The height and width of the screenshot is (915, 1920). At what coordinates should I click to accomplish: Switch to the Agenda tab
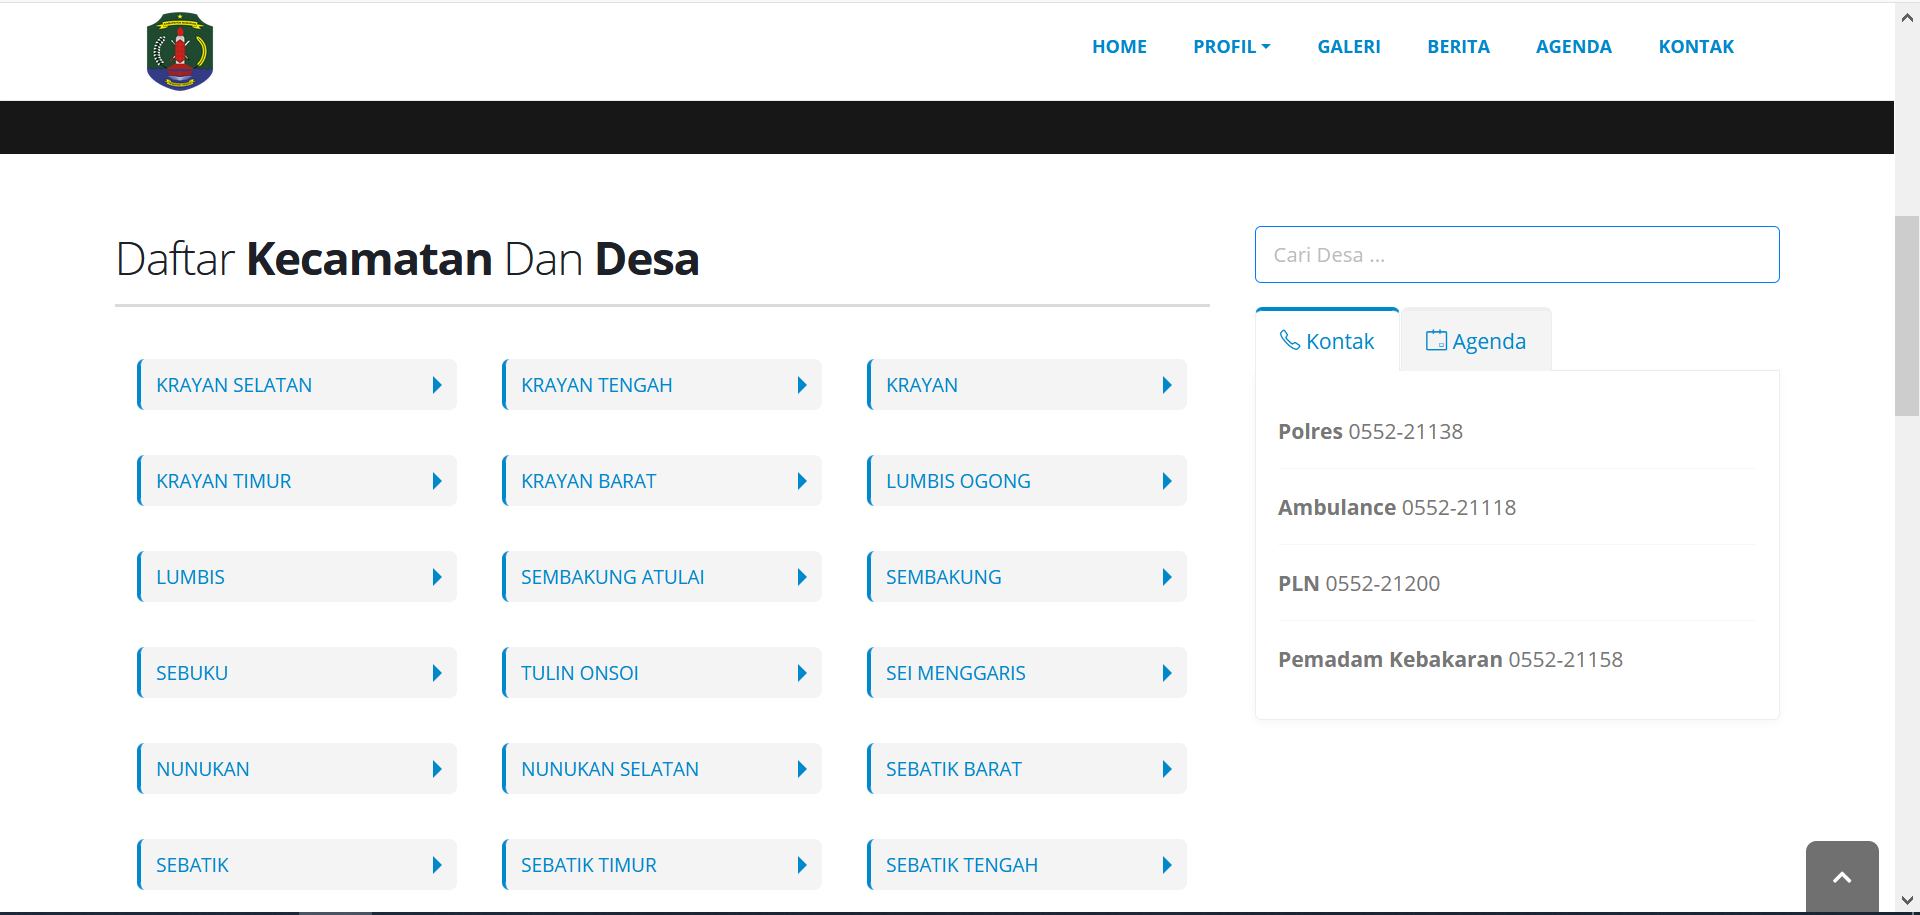[x=1476, y=341]
